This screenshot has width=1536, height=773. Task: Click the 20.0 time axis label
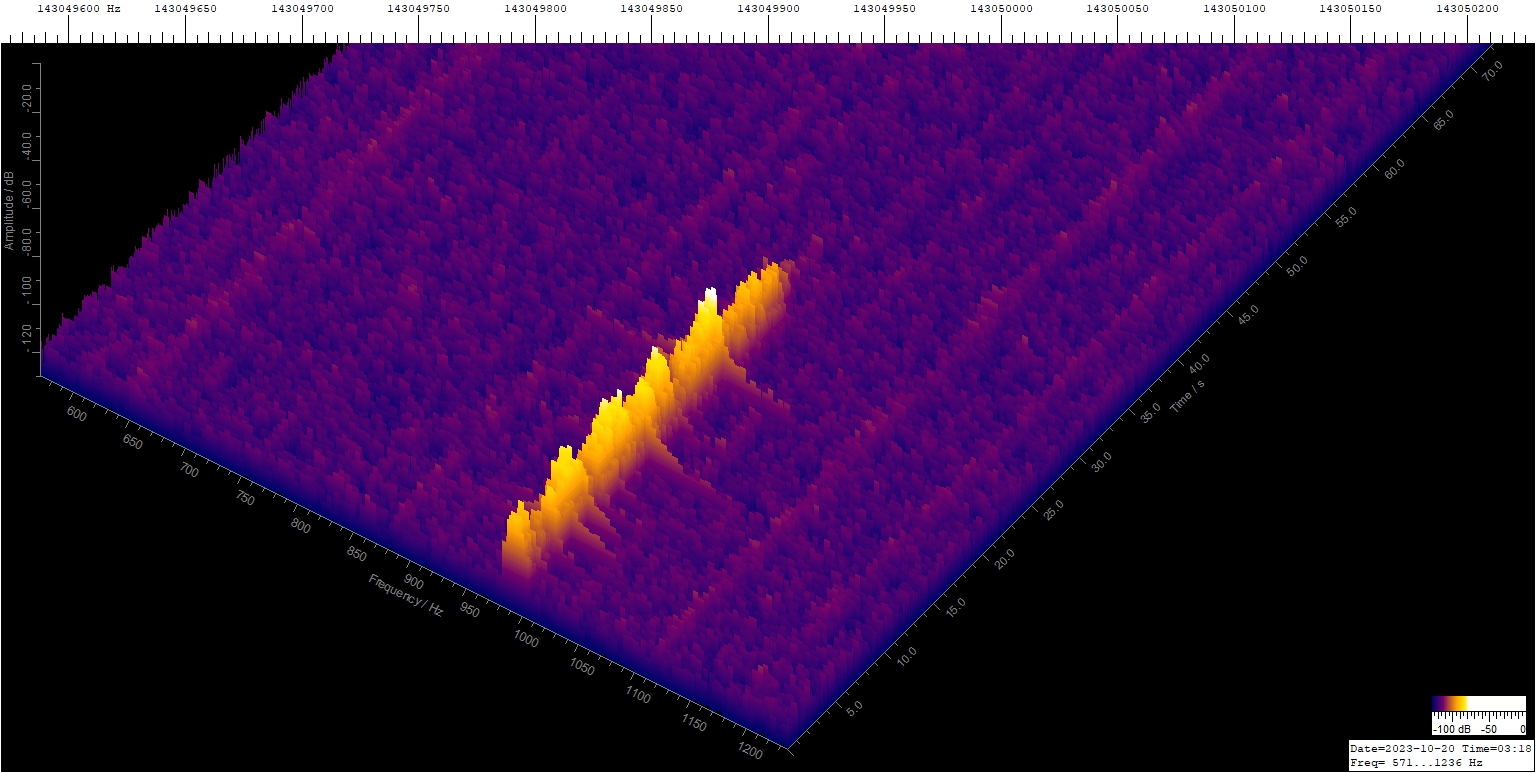[1004, 559]
